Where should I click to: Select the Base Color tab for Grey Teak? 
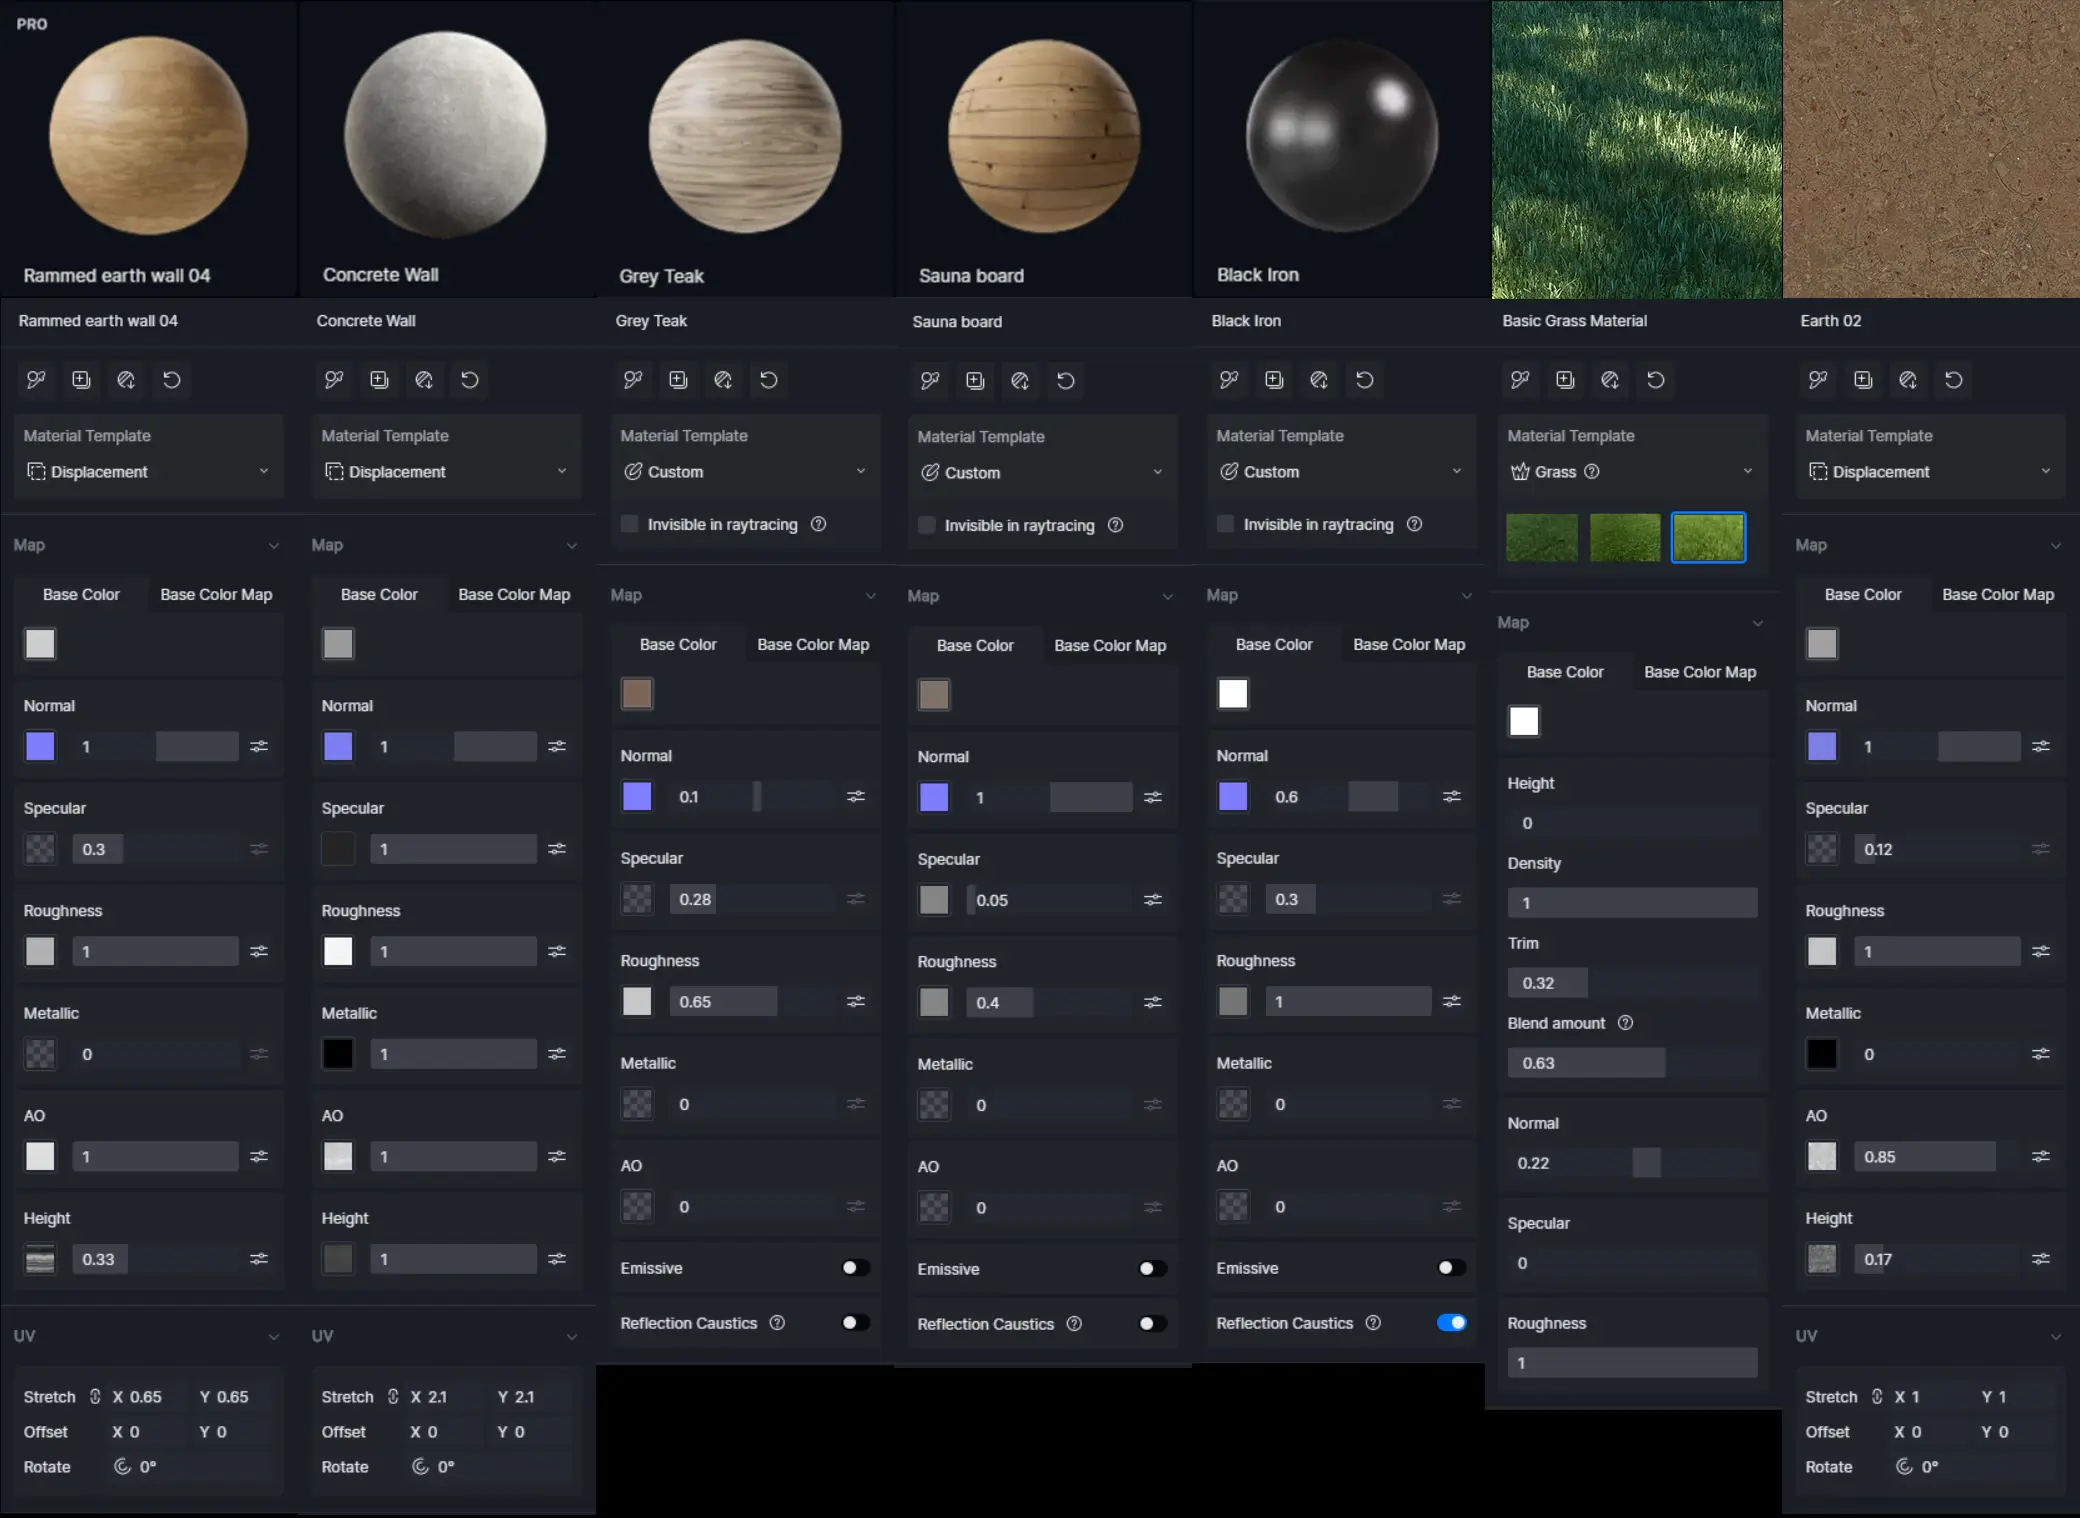point(678,645)
